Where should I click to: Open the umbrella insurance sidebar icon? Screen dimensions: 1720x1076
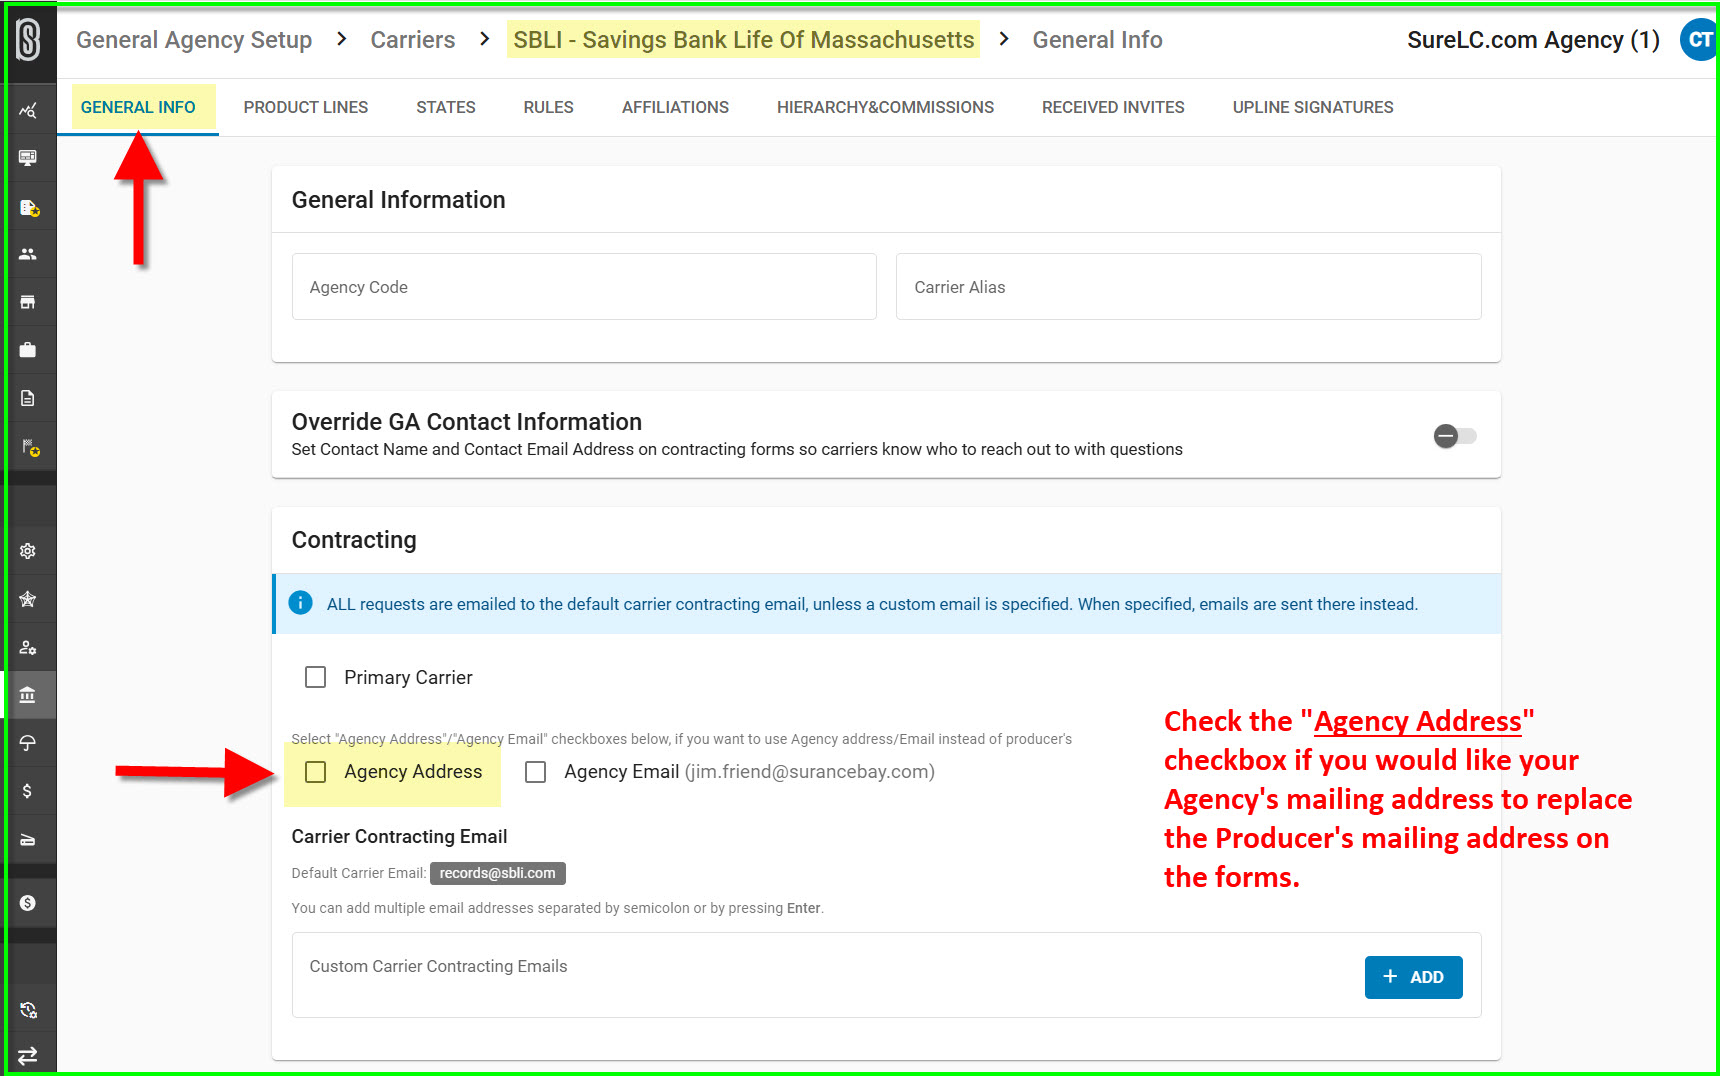point(28,743)
